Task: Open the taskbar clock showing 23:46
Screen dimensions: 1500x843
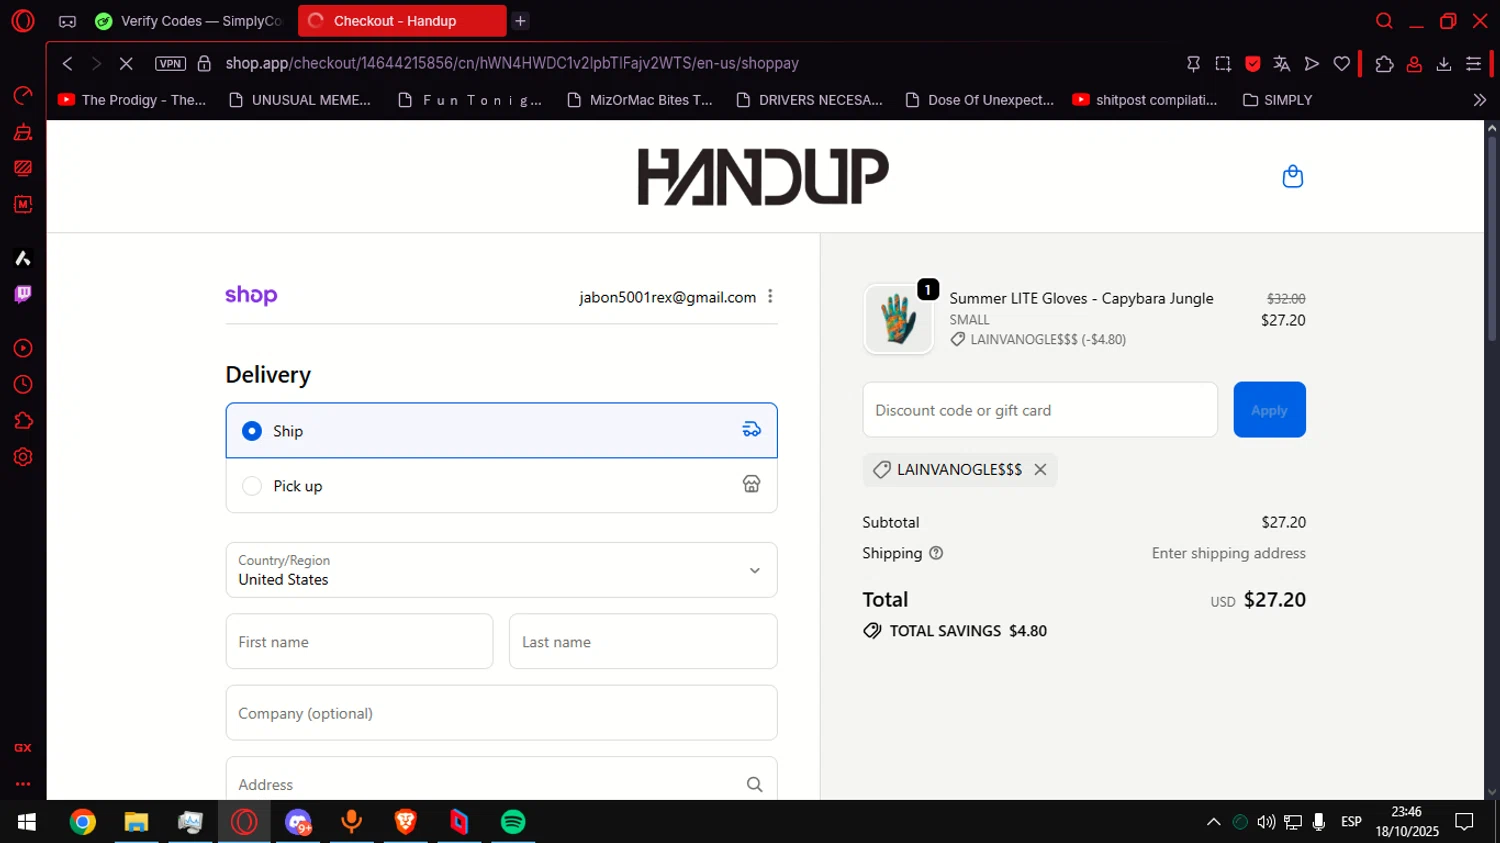Action: [x=1406, y=822]
